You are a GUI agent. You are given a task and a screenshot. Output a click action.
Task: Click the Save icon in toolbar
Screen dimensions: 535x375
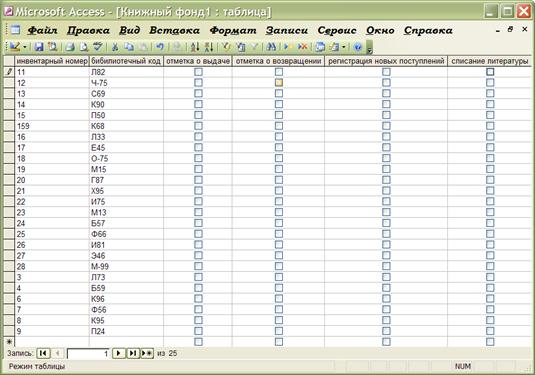pos(39,47)
